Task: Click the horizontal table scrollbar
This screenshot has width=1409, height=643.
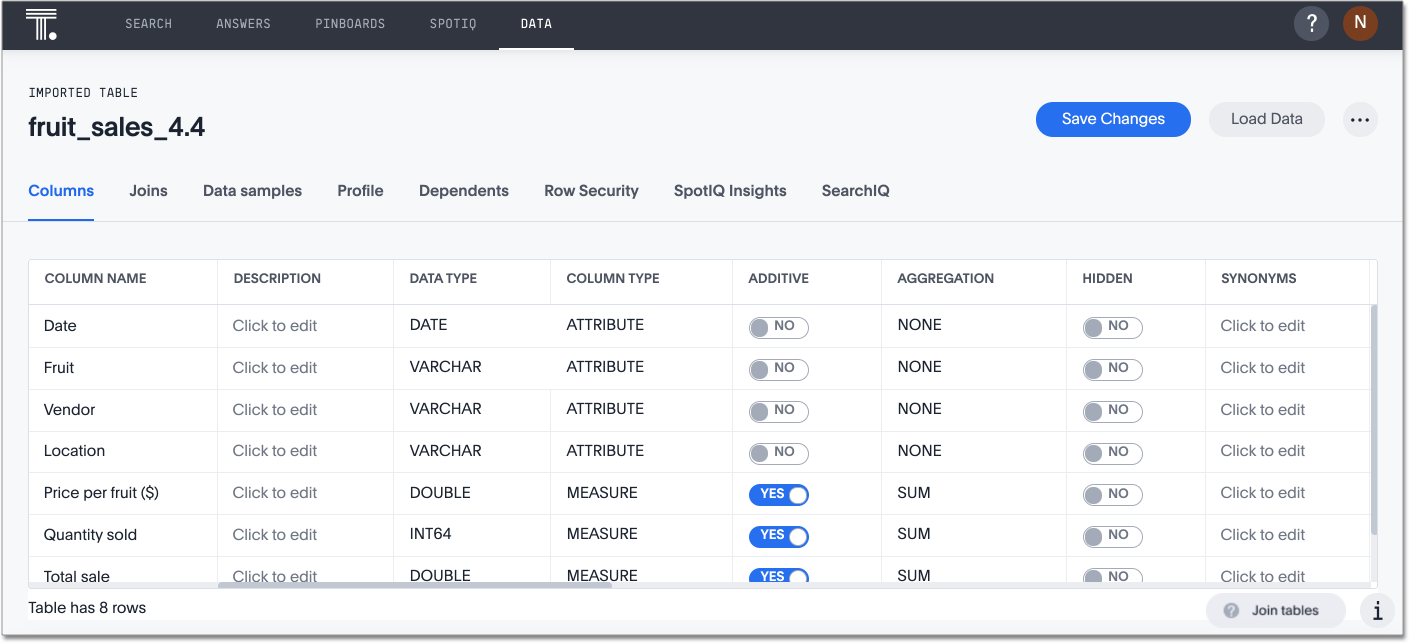Action: click(x=414, y=585)
